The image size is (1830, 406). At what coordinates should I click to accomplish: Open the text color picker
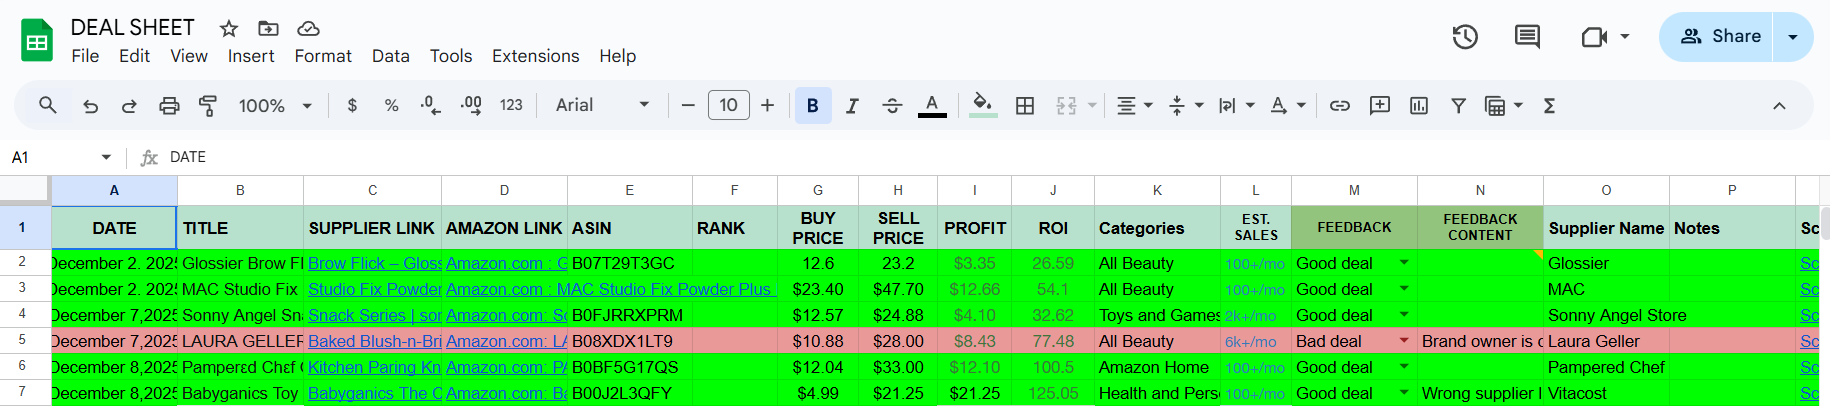pos(932,105)
